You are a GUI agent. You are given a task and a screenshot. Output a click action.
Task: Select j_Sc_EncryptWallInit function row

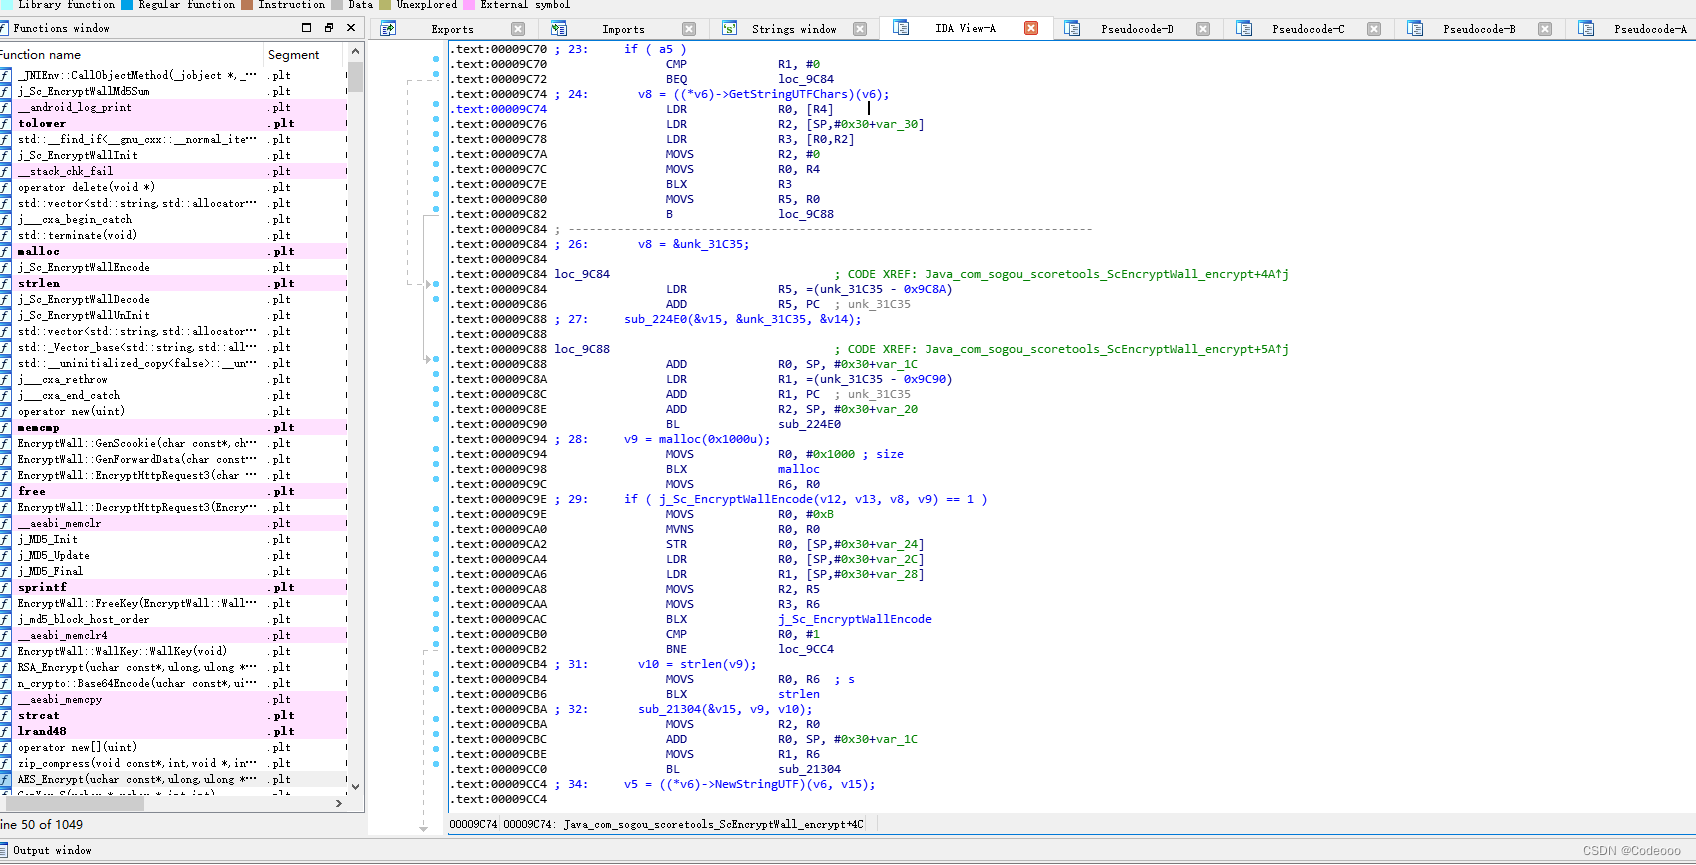click(x=173, y=155)
